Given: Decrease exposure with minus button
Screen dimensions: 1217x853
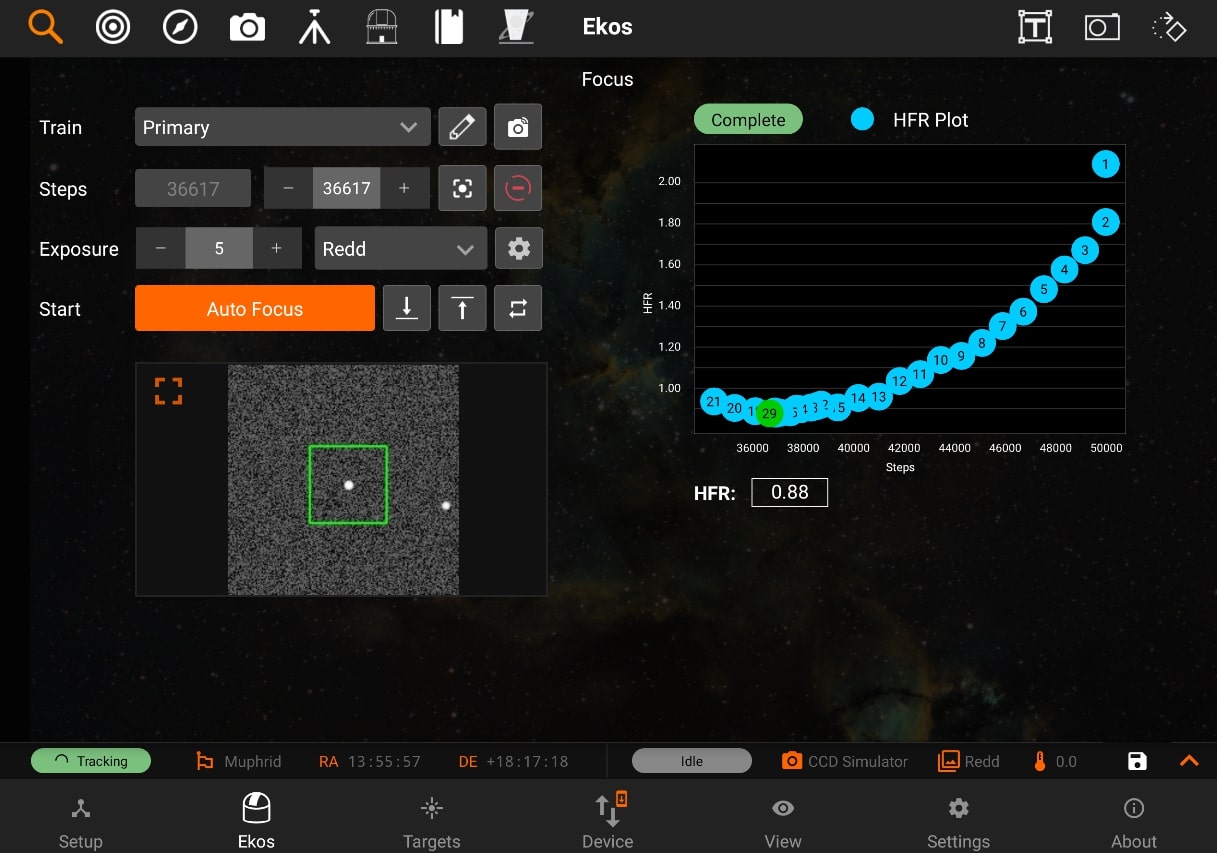Looking at the screenshot, I should [160, 248].
